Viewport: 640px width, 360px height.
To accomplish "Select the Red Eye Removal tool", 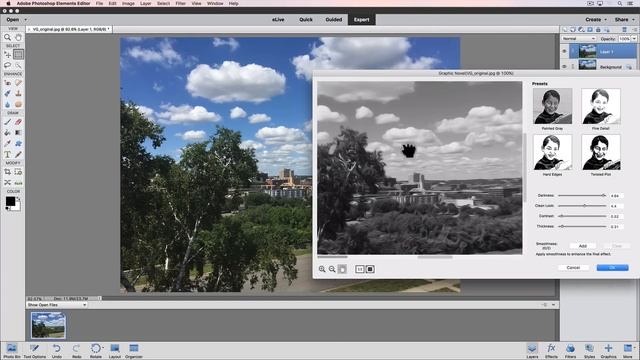I will [x=7, y=82].
